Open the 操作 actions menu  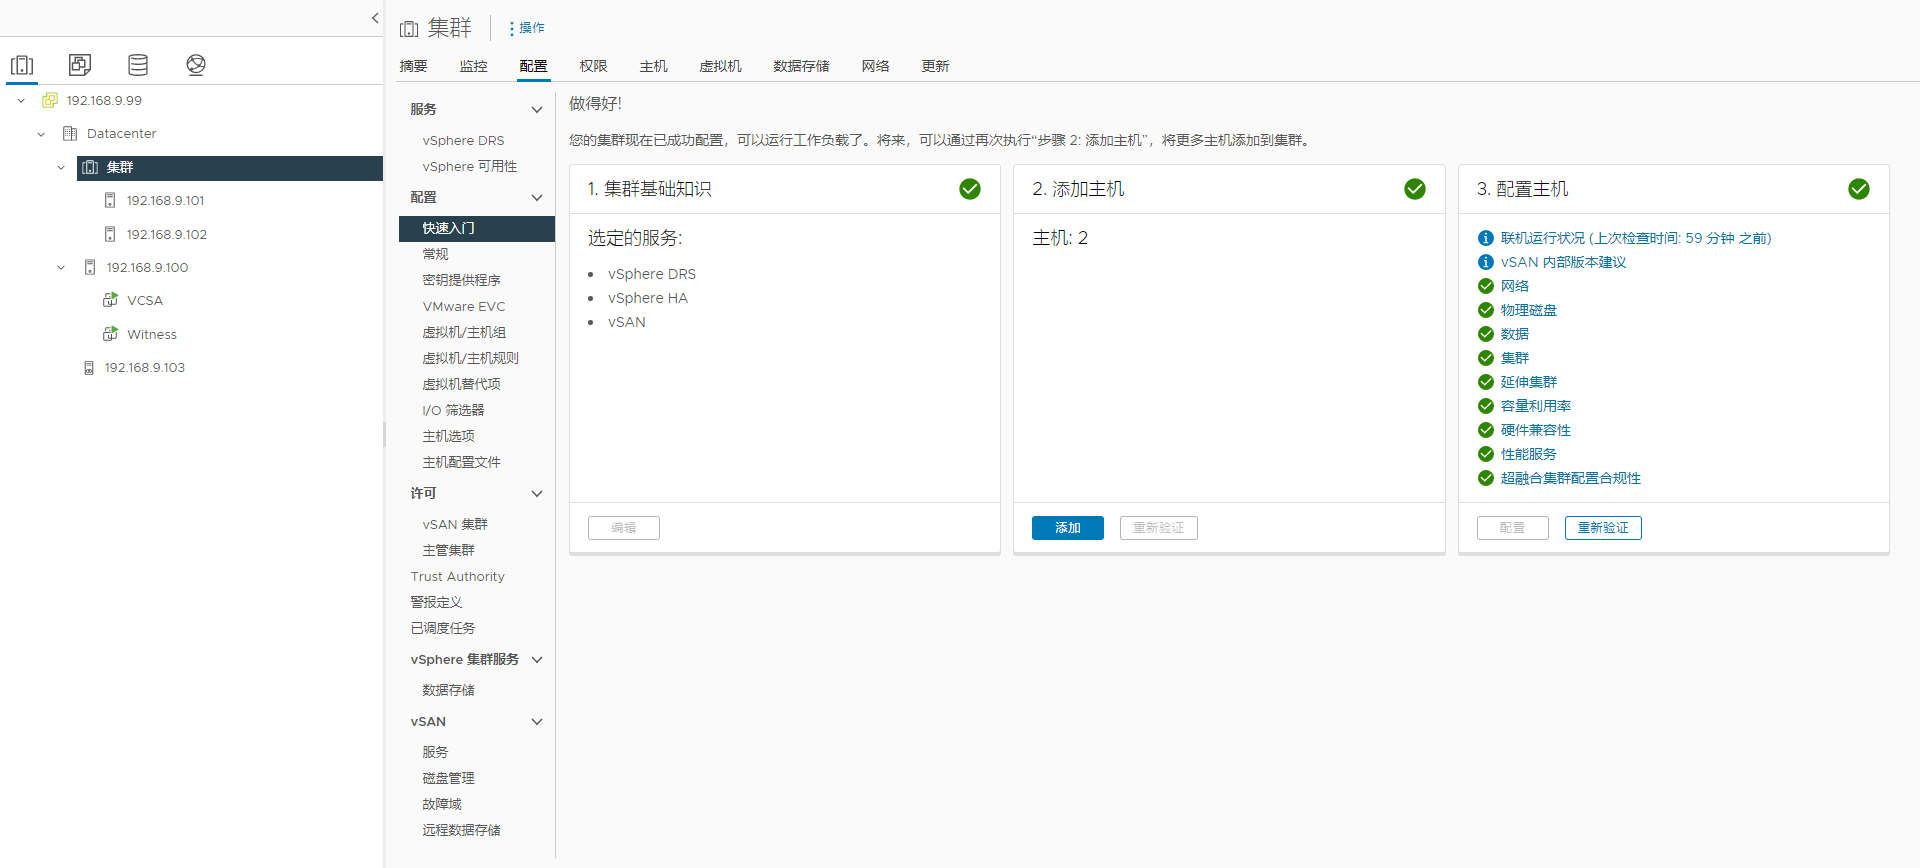(x=527, y=28)
